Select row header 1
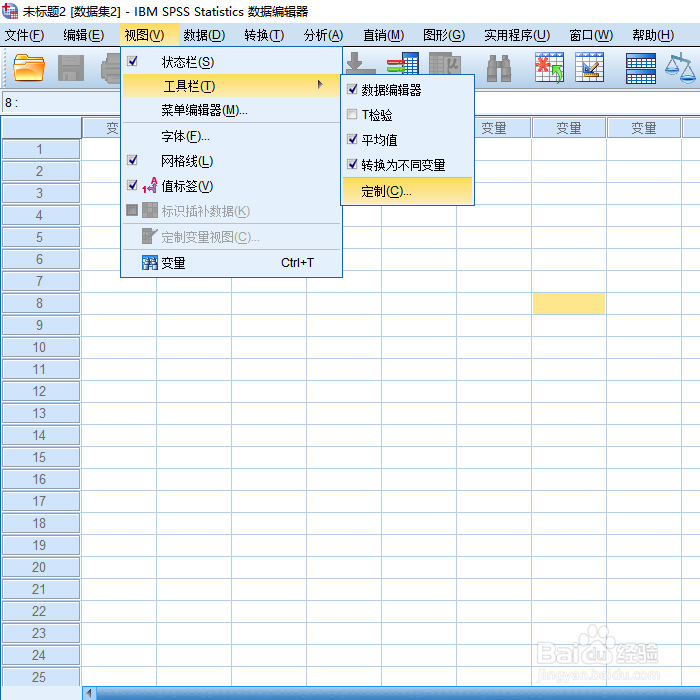700x700 pixels. click(41, 149)
